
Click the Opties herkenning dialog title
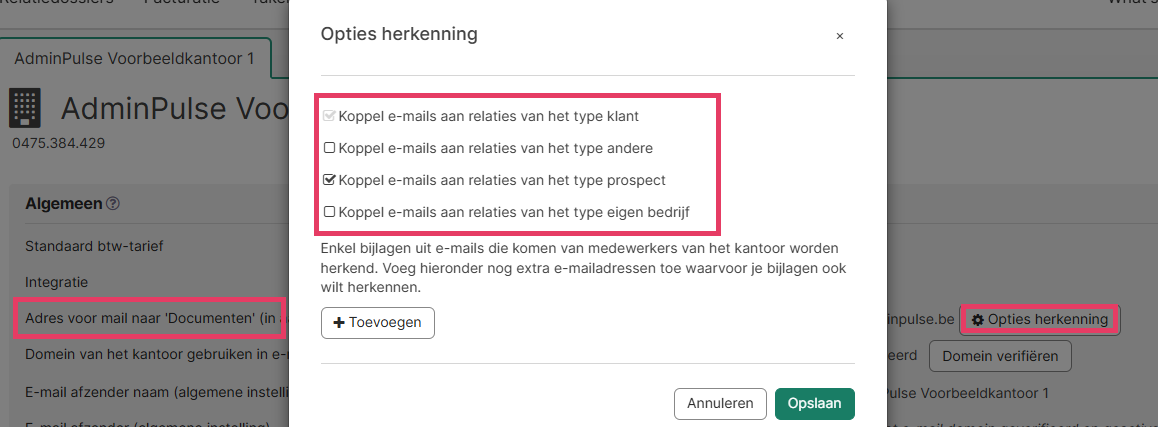pos(399,33)
